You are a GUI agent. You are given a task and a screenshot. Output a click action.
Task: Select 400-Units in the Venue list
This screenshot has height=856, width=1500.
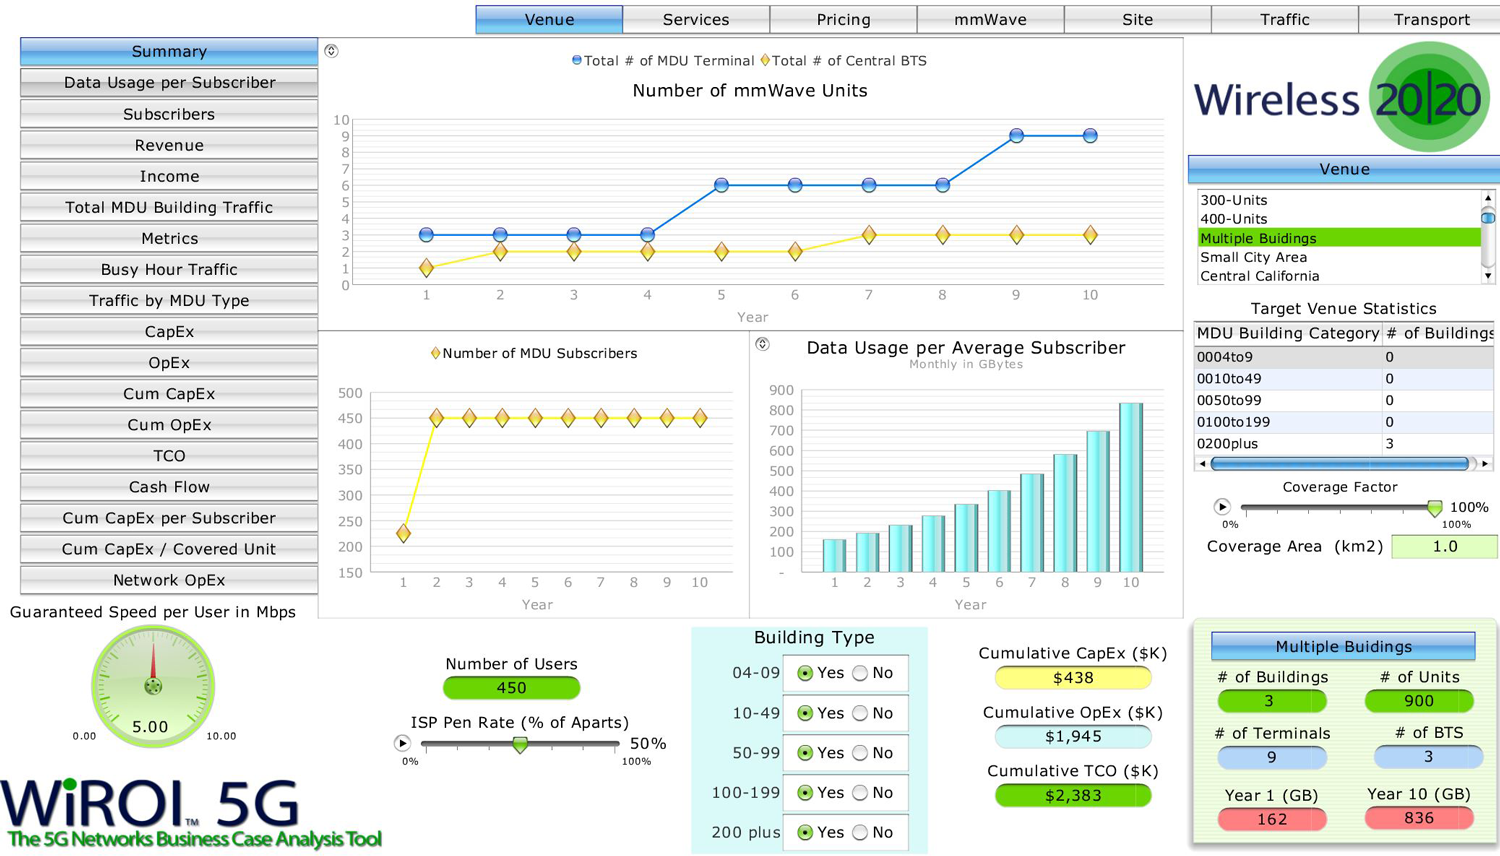[1338, 219]
